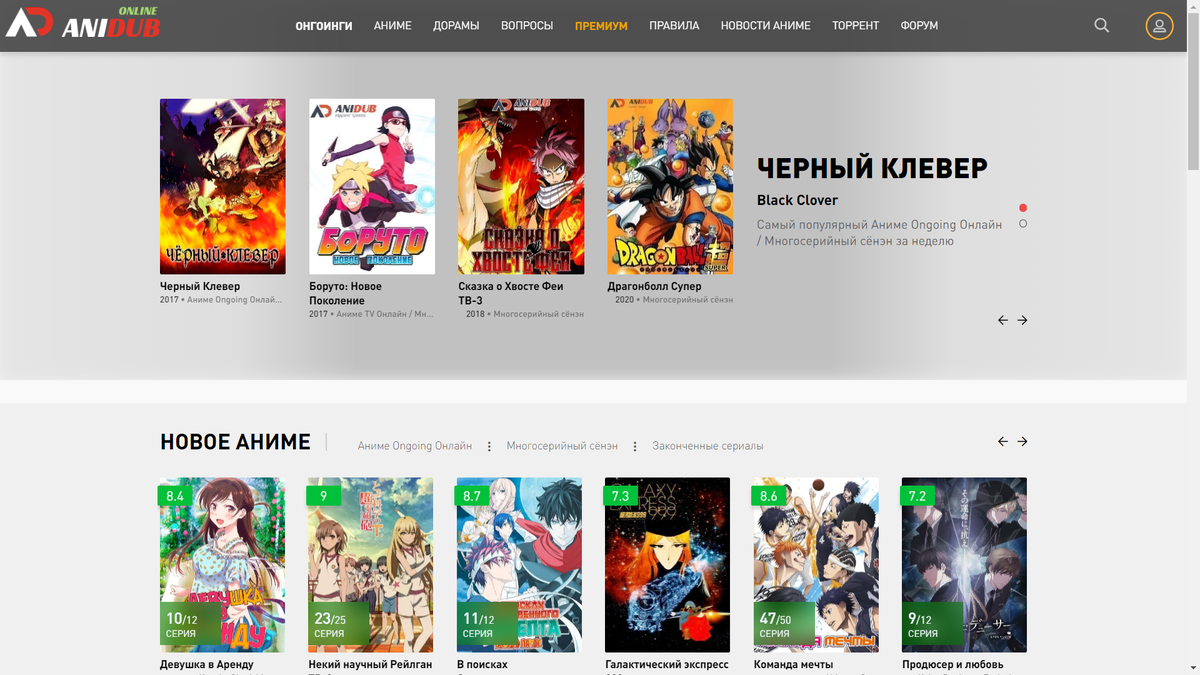Switch to Аниме Ongoing Онлайн tab

point(415,446)
